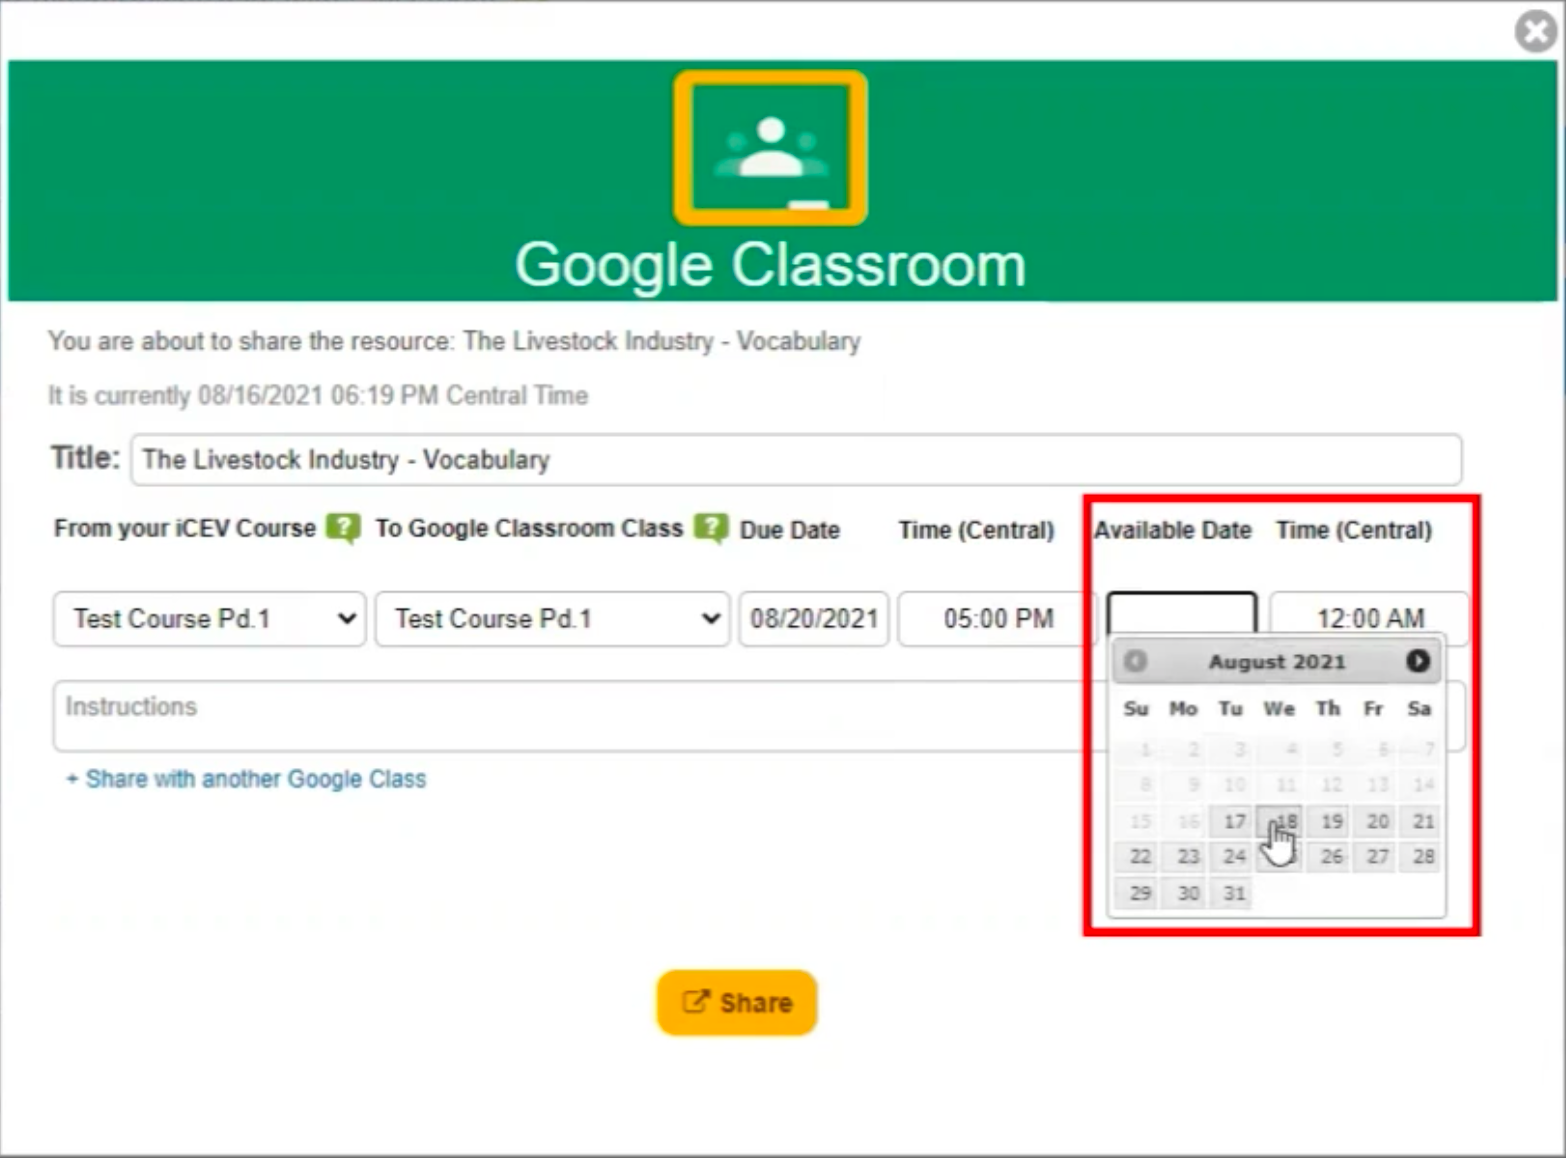The image size is (1566, 1158).
Task: Click the Google Classroom logo icon
Action: pyautogui.click(x=770, y=148)
